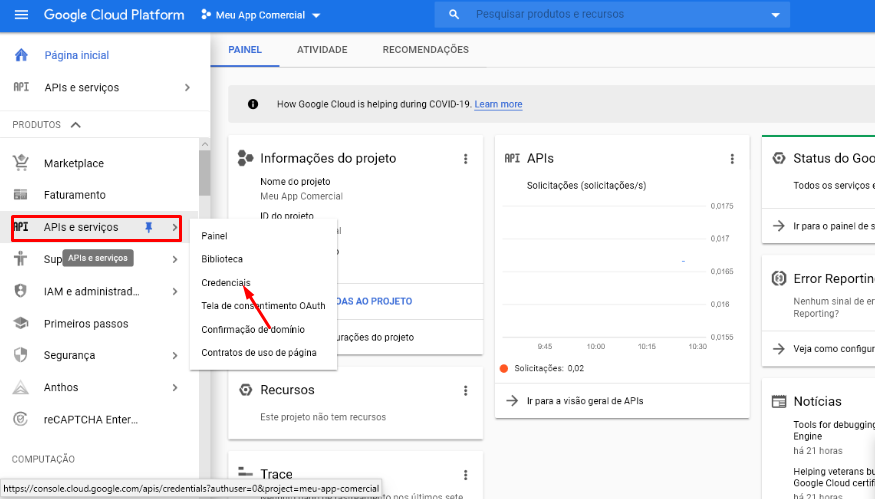Expand the Suporte submenu chevron

pos(175,259)
